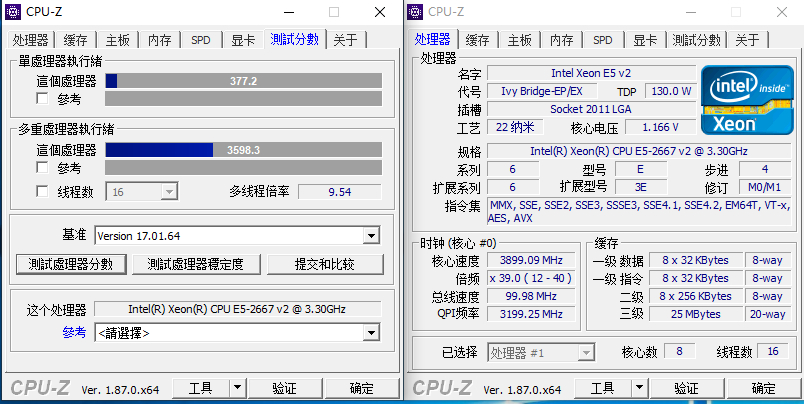
Task: Click 二级 cache value 8 x 256 KBytes
Action: (x=695, y=296)
